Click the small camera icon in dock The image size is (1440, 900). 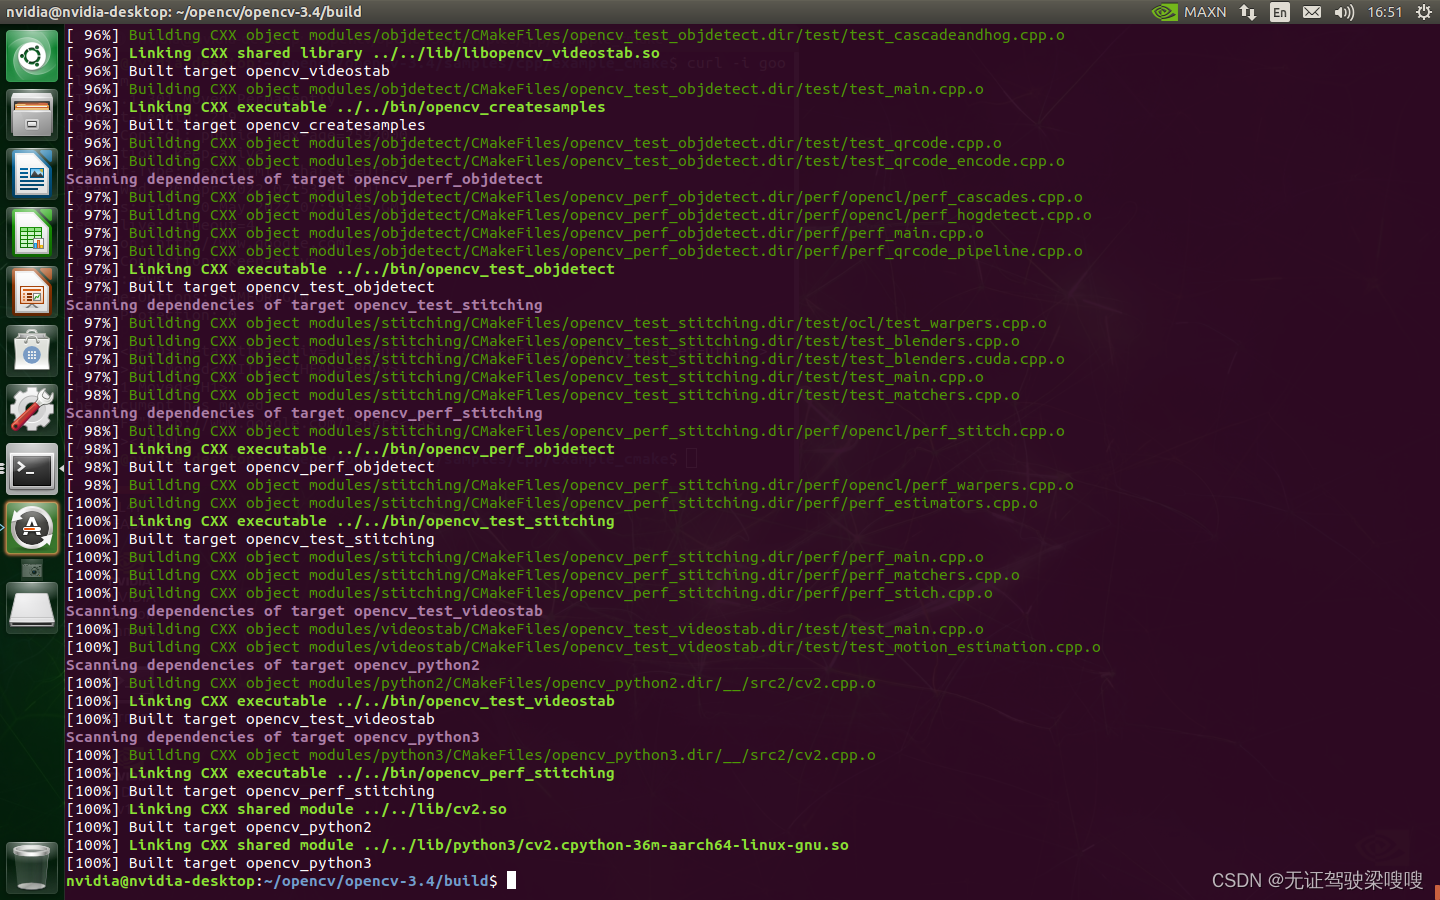pos(32,570)
